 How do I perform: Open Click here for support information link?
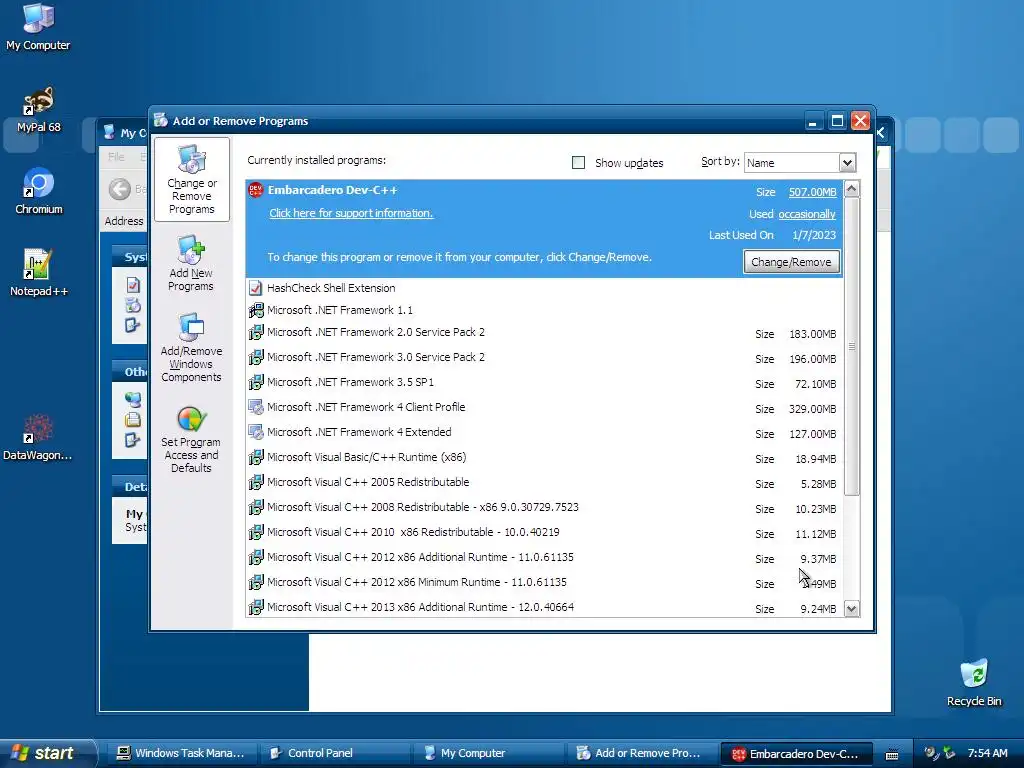[x=351, y=213]
